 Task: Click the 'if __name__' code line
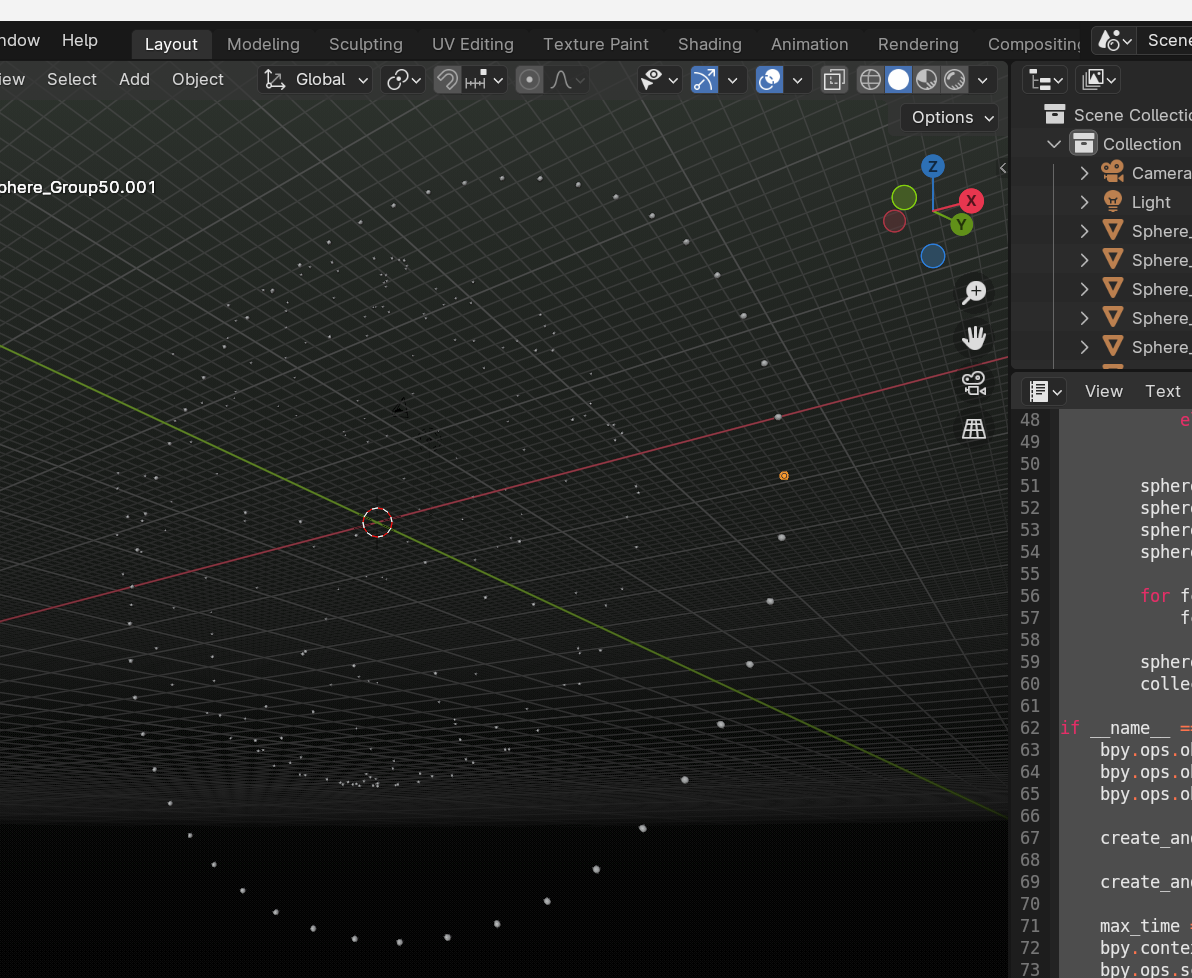pyautogui.click(x=1125, y=728)
